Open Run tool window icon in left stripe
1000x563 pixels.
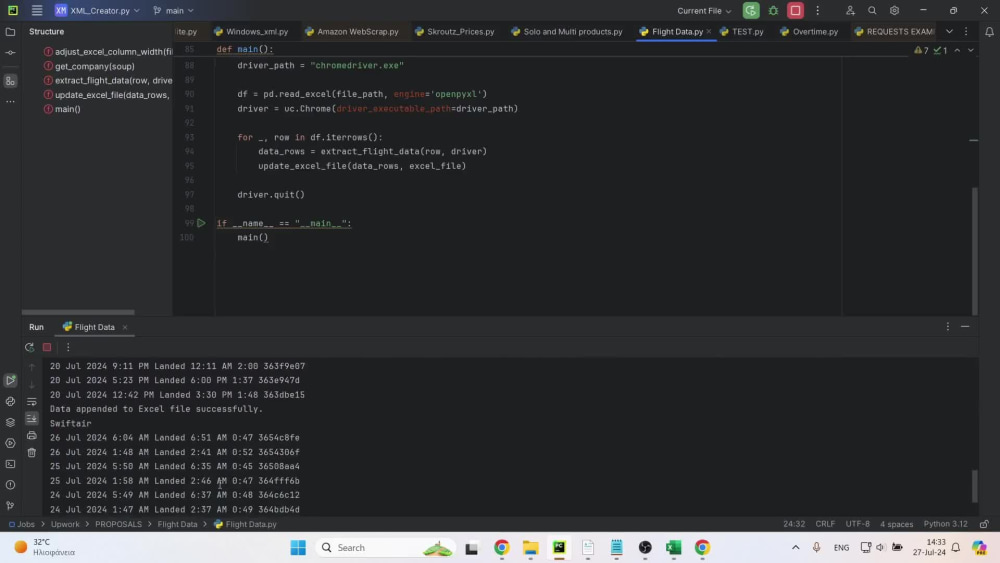click(x=10, y=380)
